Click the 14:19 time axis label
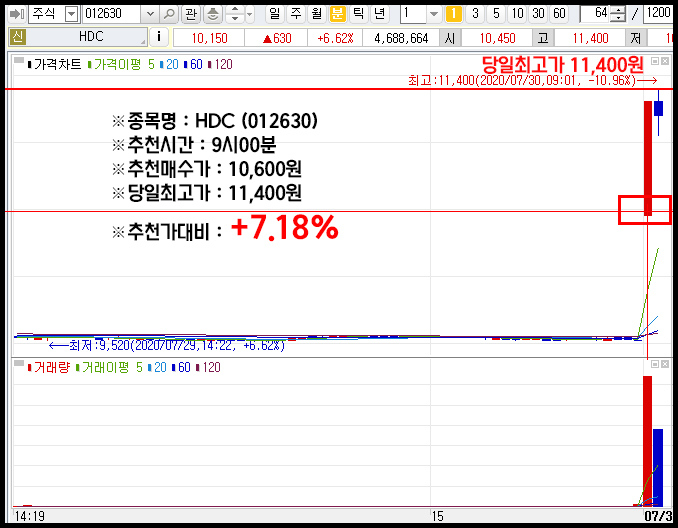 pyautogui.click(x=29, y=516)
